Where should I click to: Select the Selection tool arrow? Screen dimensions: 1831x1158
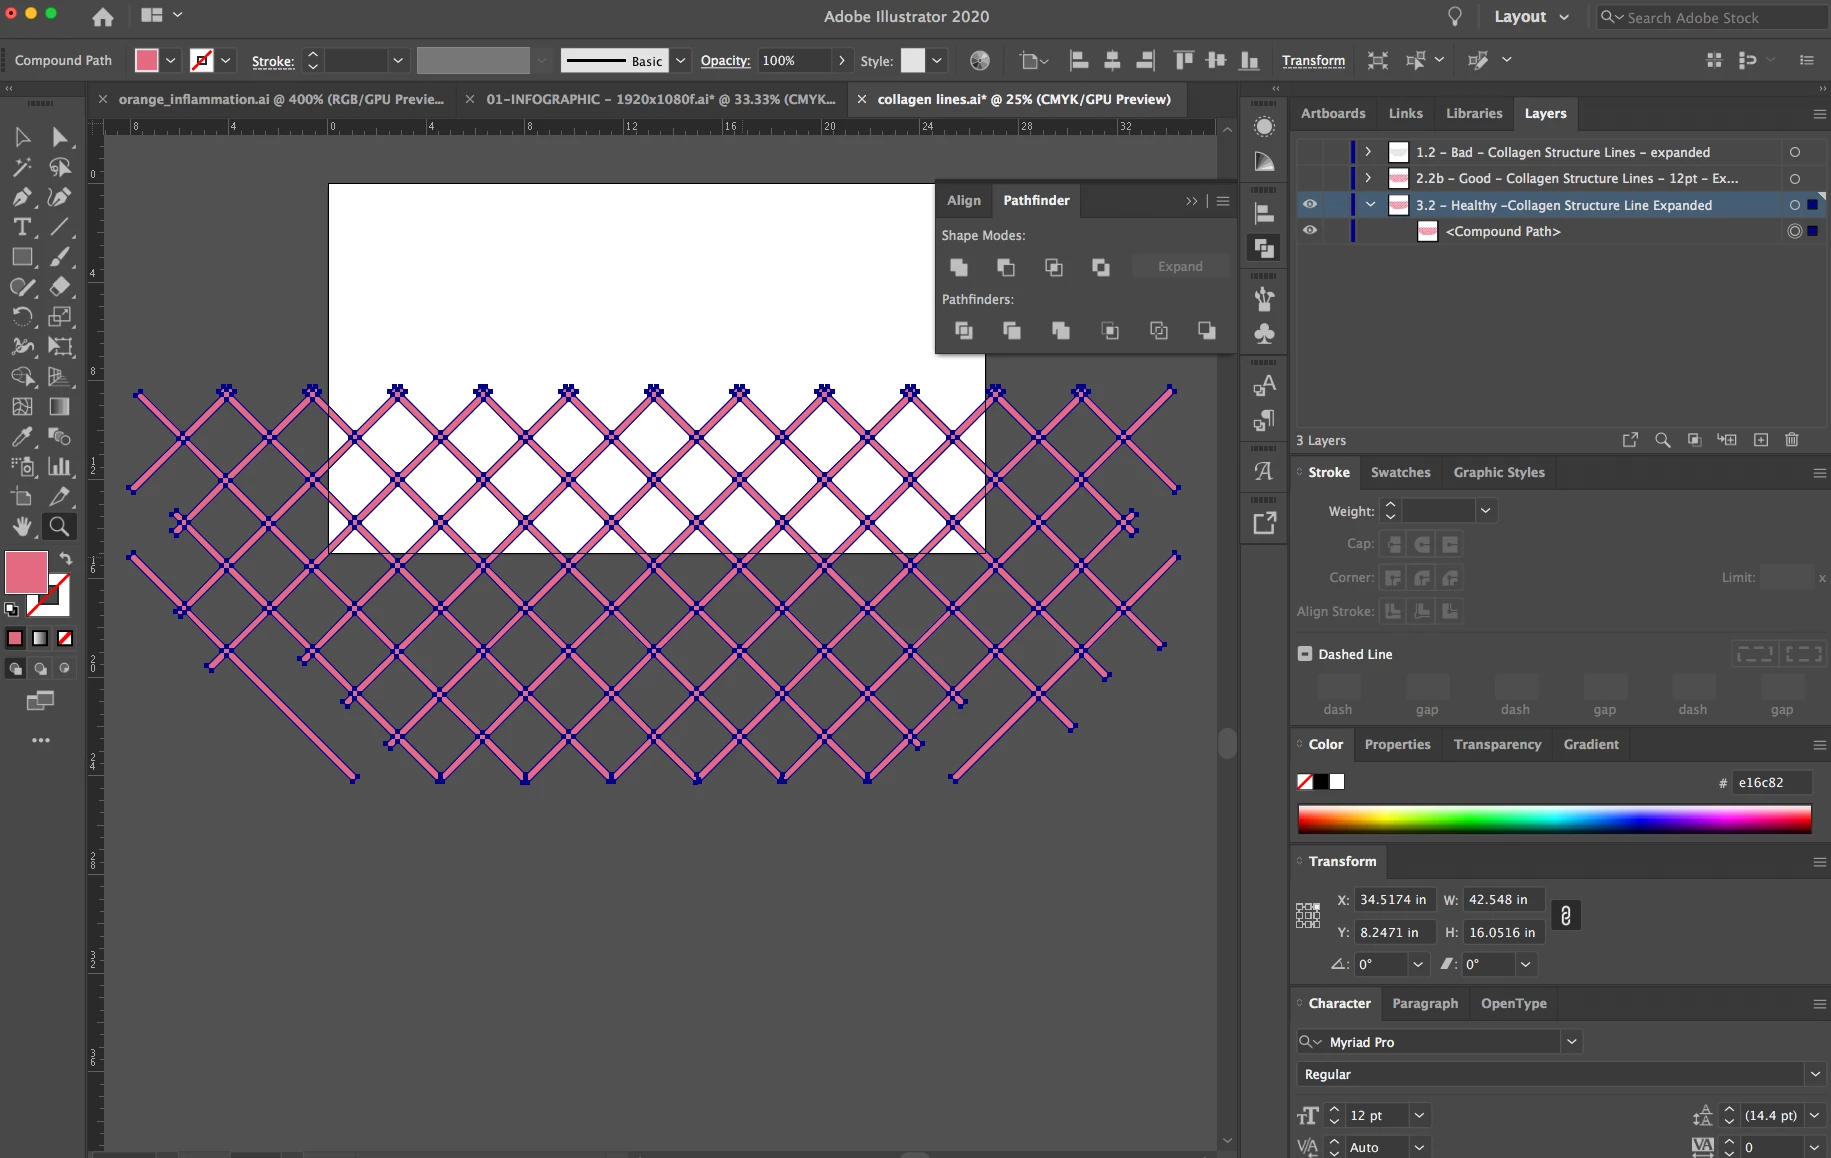22,137
